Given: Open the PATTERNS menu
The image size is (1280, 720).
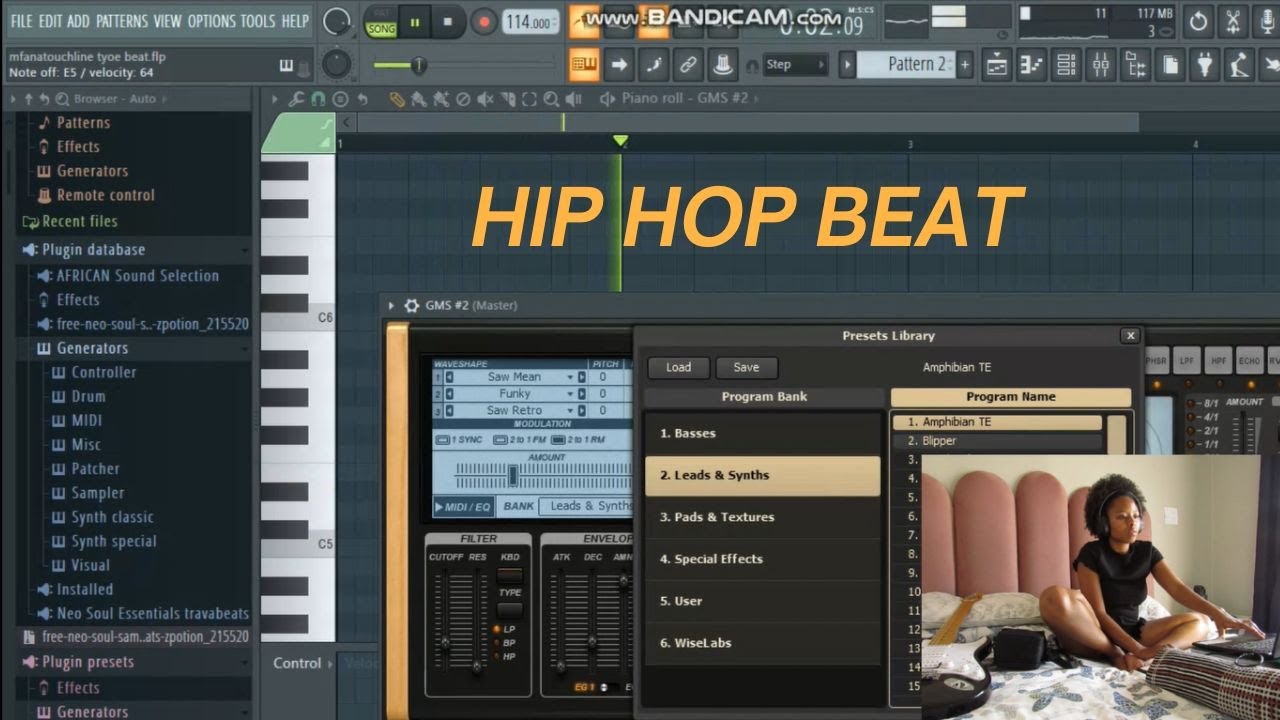Looking at the screenshot, I should (x=122, y=21).
